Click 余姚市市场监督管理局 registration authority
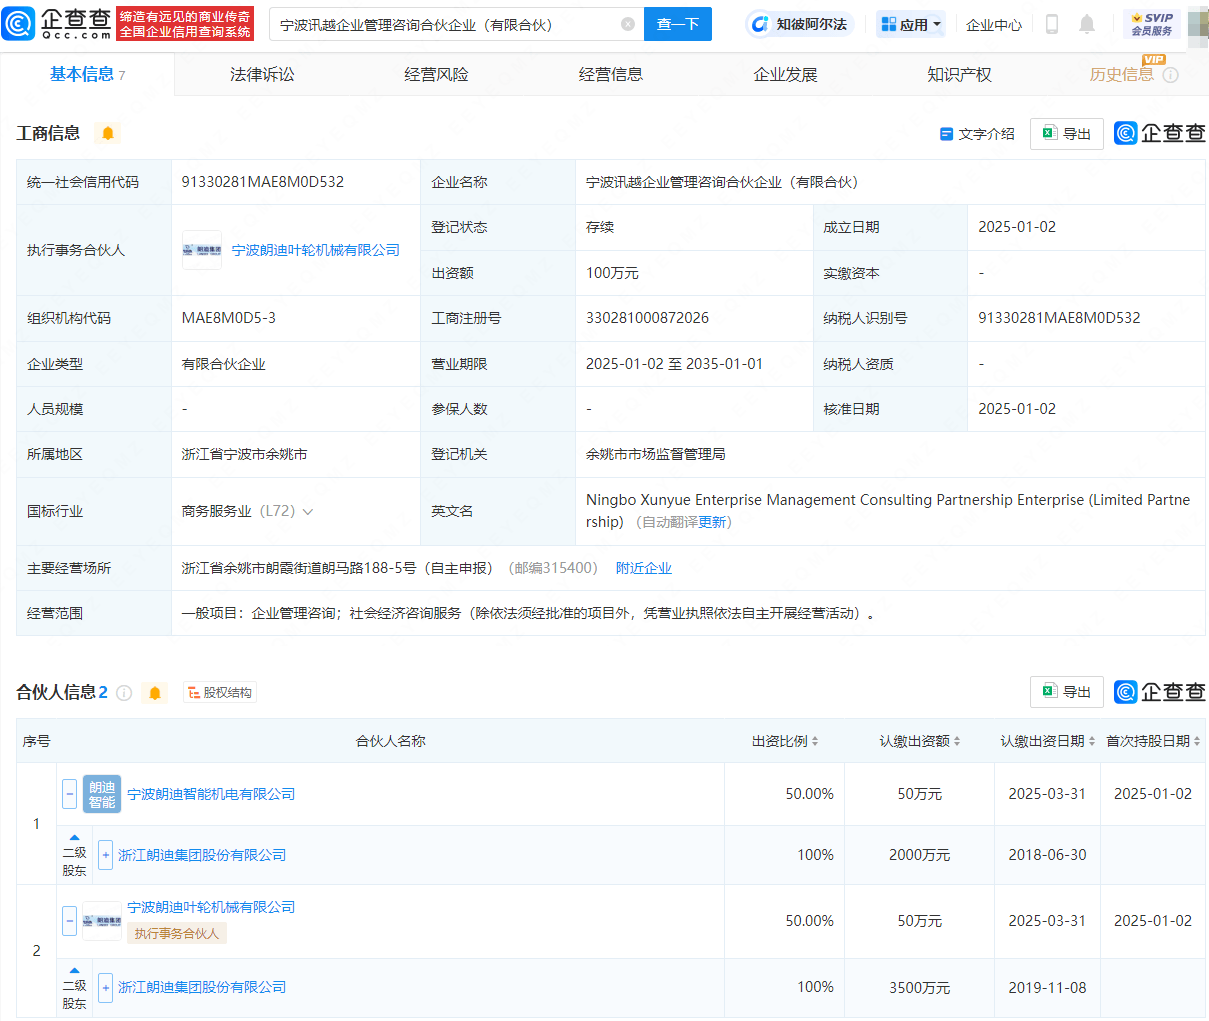 coord(655,454)
